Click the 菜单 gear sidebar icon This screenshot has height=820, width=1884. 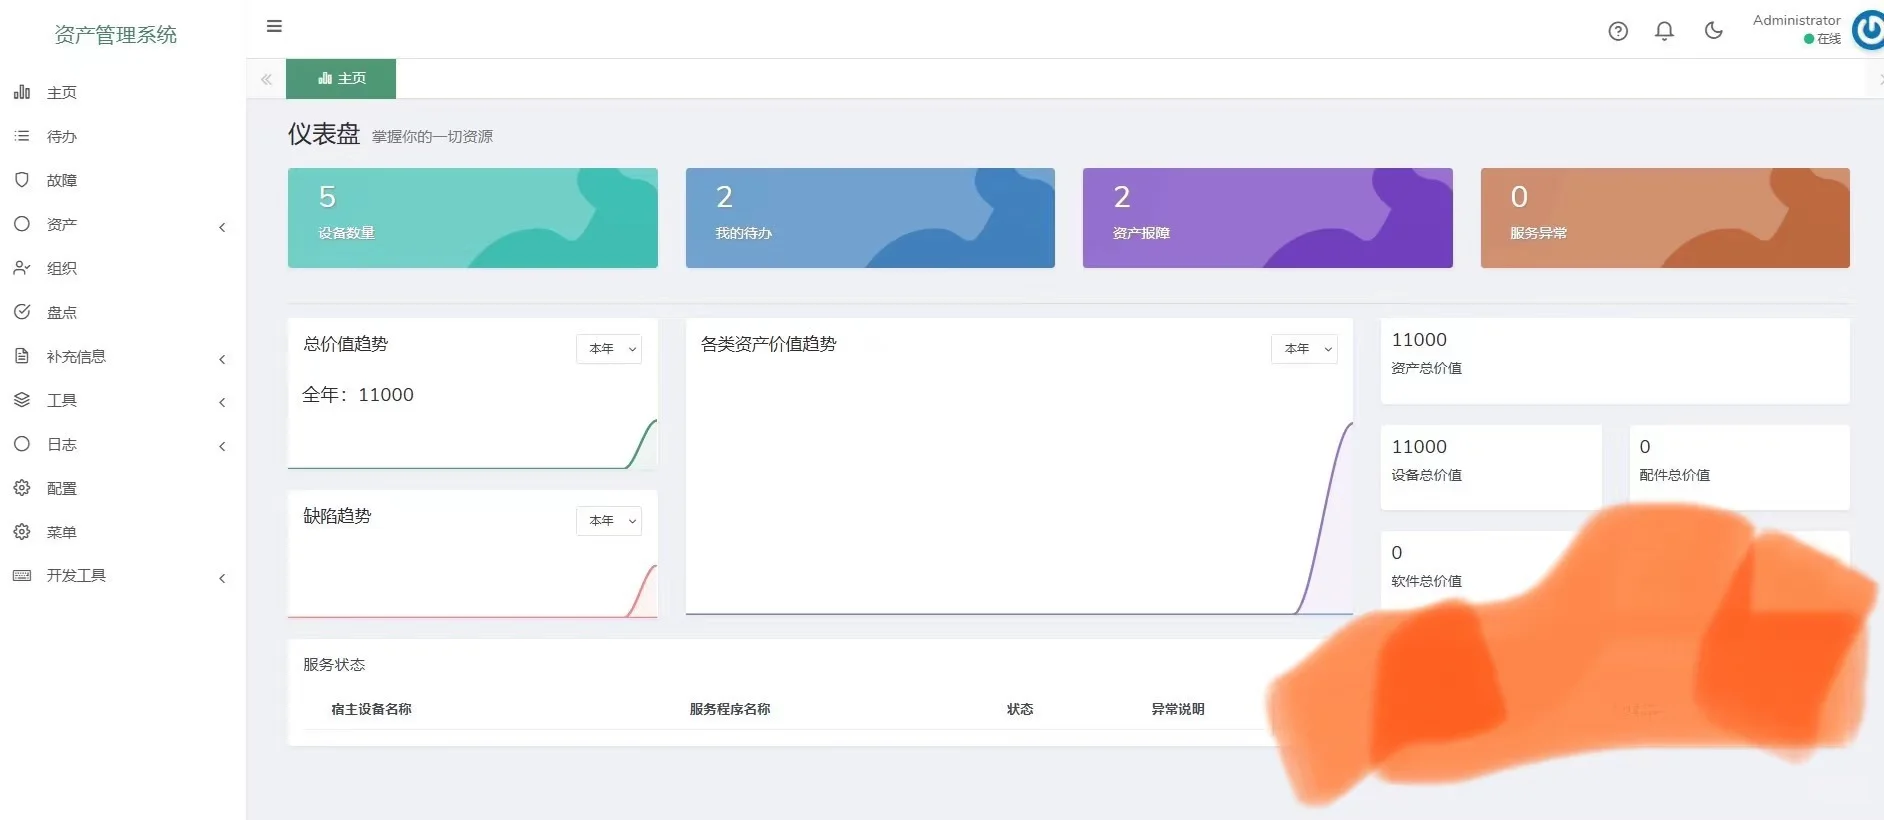(x=22, y=532)
